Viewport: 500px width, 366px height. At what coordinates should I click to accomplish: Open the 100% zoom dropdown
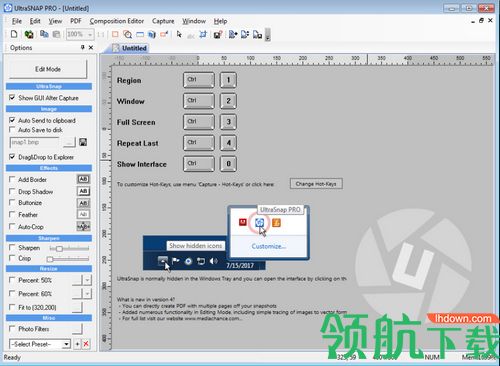tap(90, 34)
